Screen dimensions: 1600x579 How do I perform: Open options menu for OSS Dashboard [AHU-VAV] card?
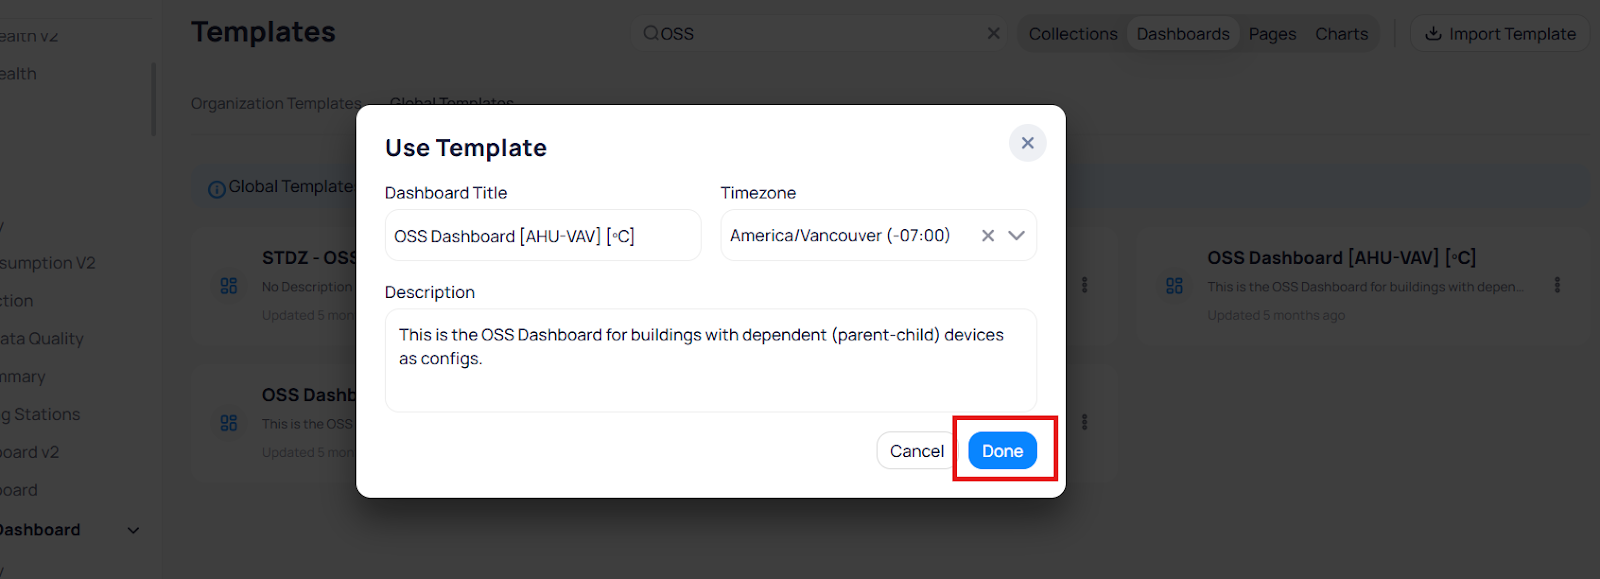coord(1556,285)
